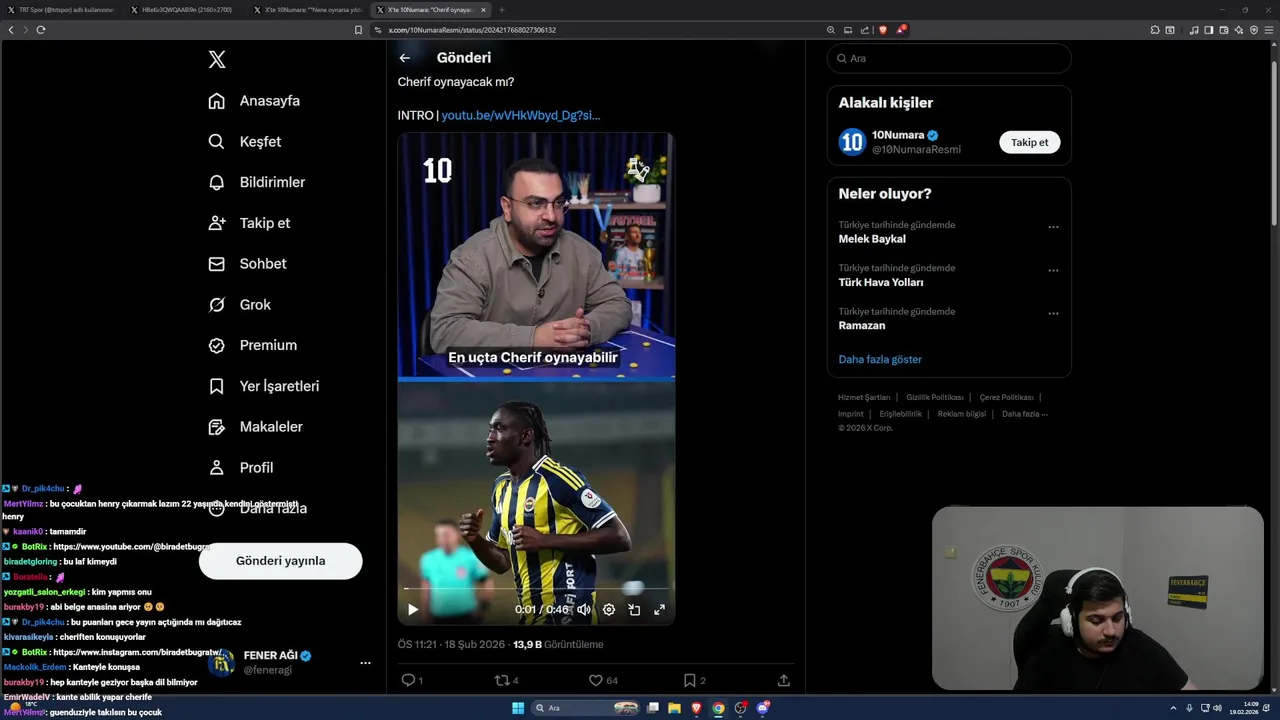Open Discord from the taskbar
The height and width of the screenshot is (720, 1280).
763,708
